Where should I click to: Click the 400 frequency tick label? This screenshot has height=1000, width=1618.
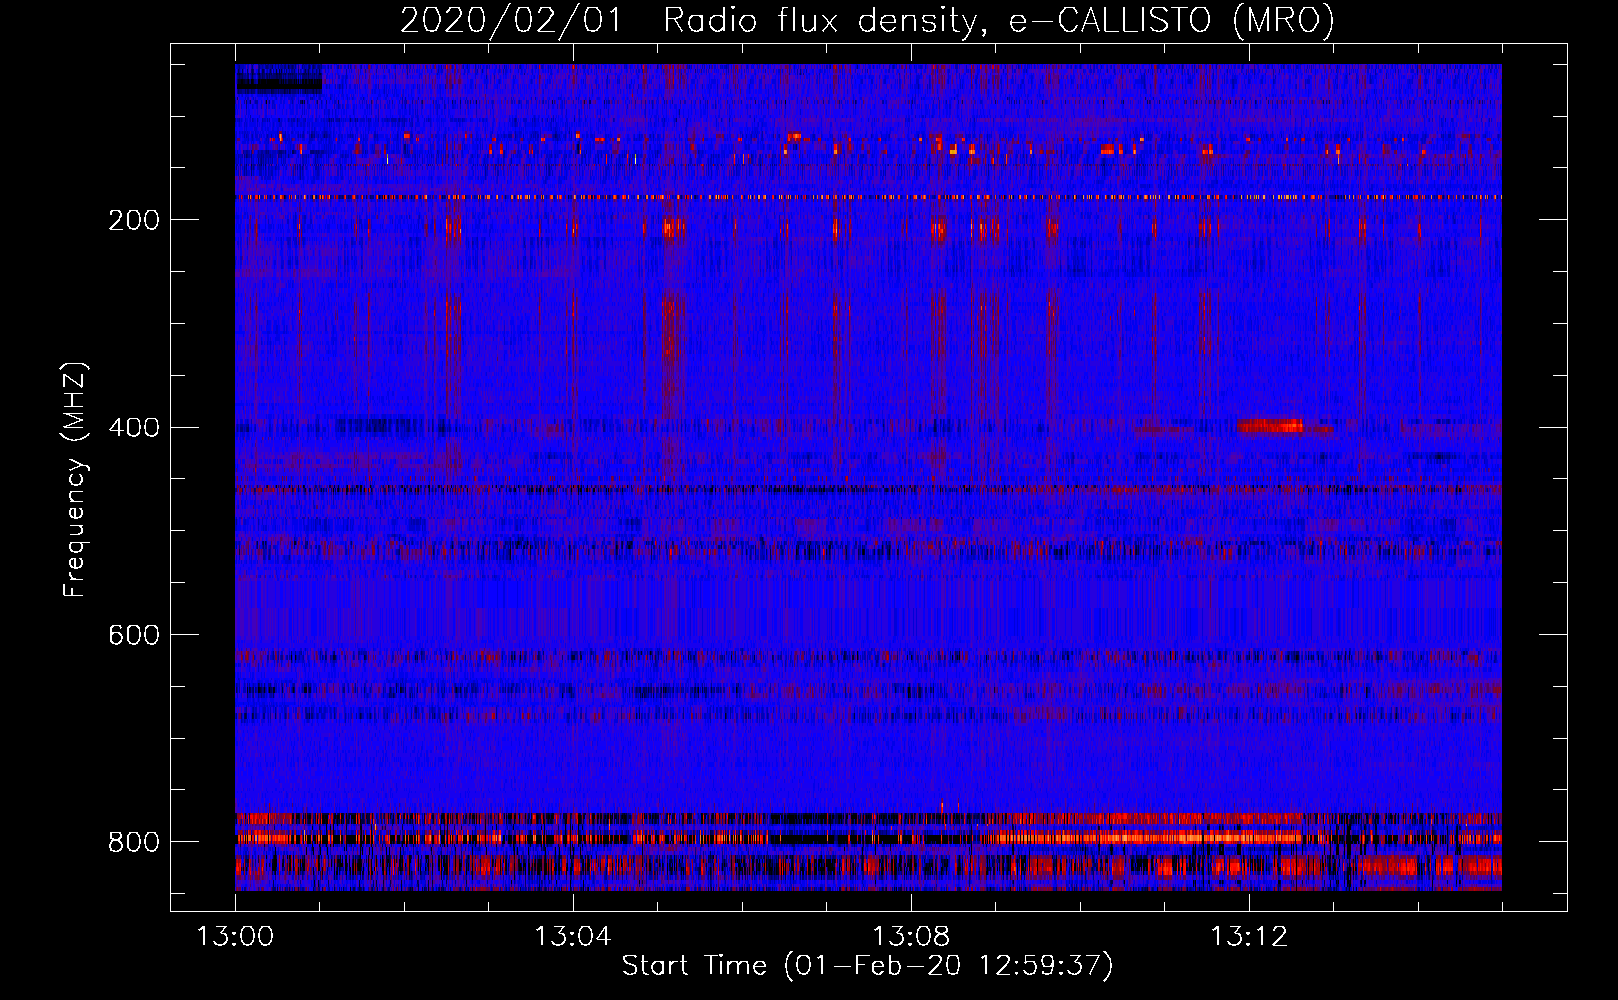point(133,428)
